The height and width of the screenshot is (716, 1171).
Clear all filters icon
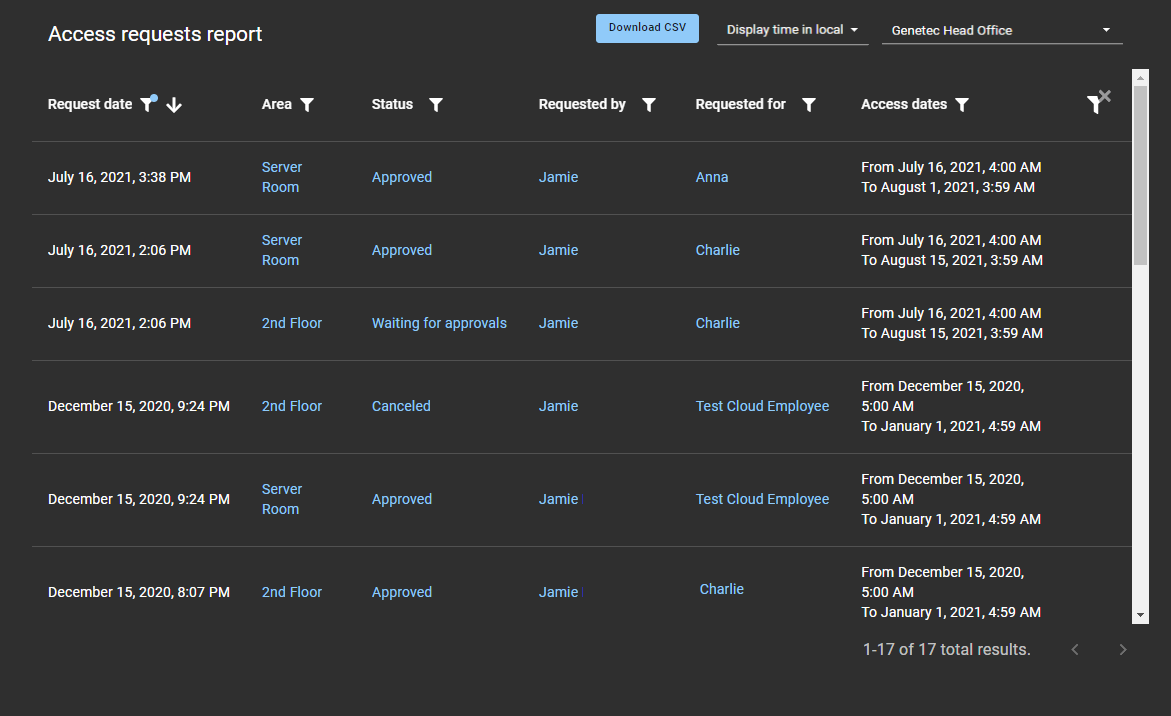(x=1098, y=102)
